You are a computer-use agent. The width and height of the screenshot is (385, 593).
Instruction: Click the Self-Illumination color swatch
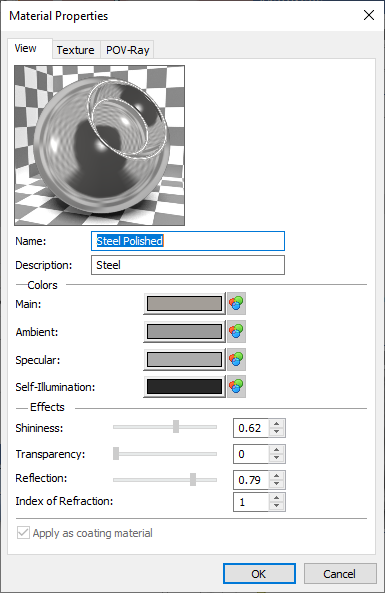point(185,387)
